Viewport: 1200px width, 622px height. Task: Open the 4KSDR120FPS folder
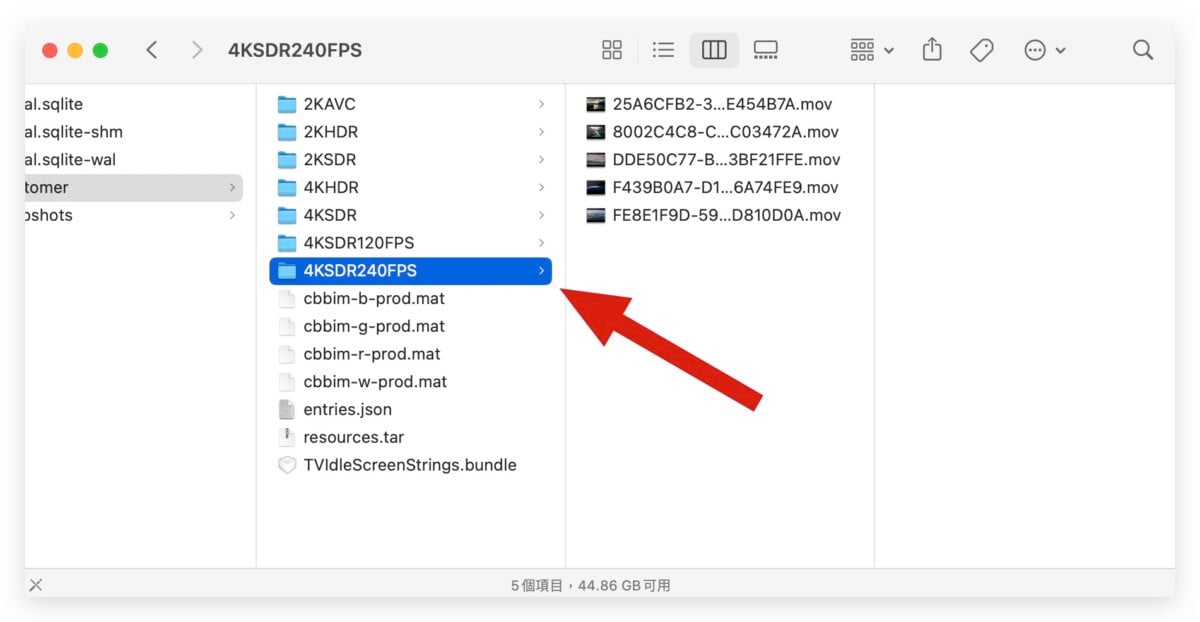click(x=411, y=243)
